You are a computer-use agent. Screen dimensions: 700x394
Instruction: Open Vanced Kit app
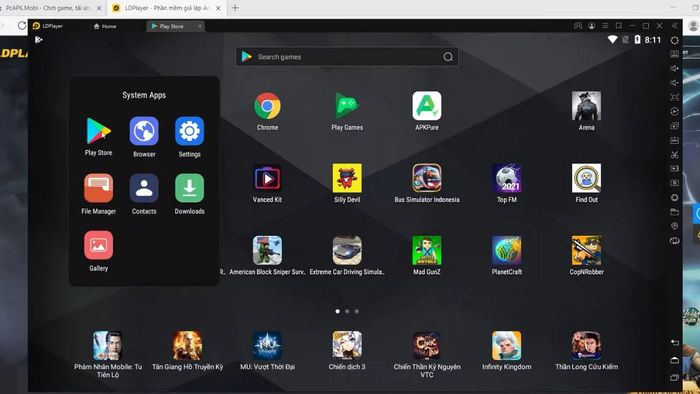point(267,178)
